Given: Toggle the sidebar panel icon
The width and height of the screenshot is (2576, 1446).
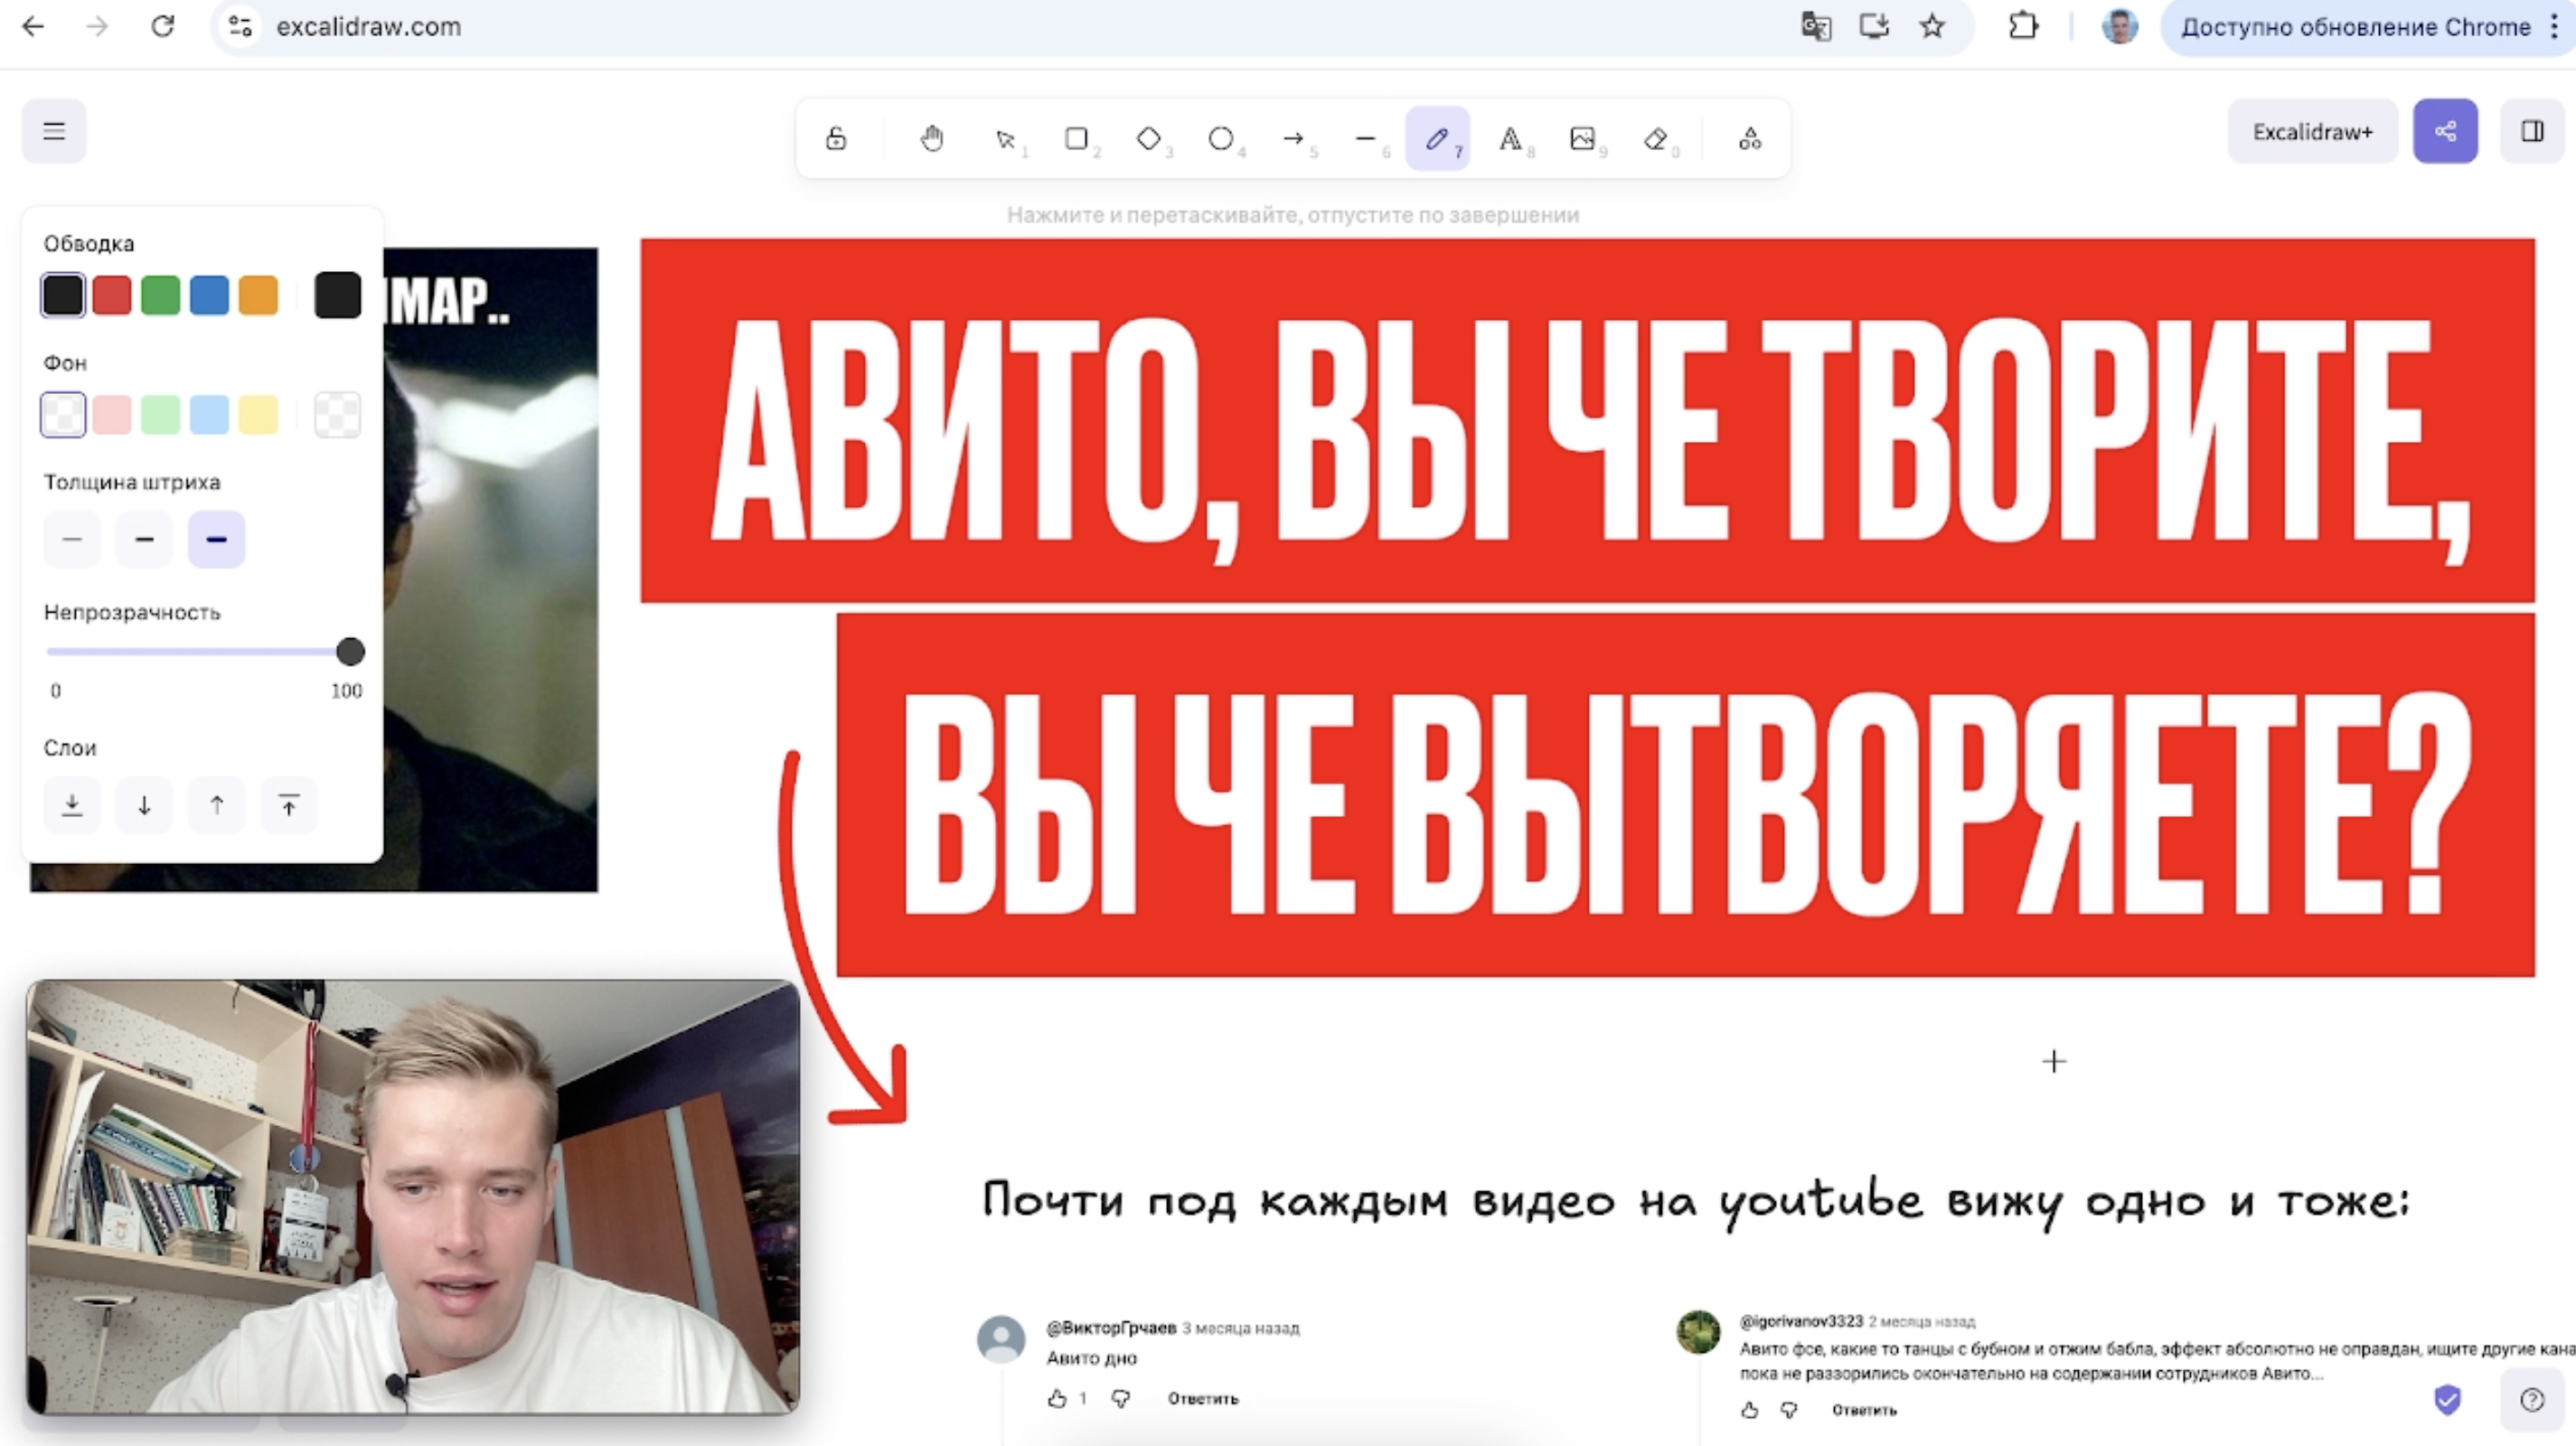Looking at the screenshot, I should click(x=2532, y=131).
